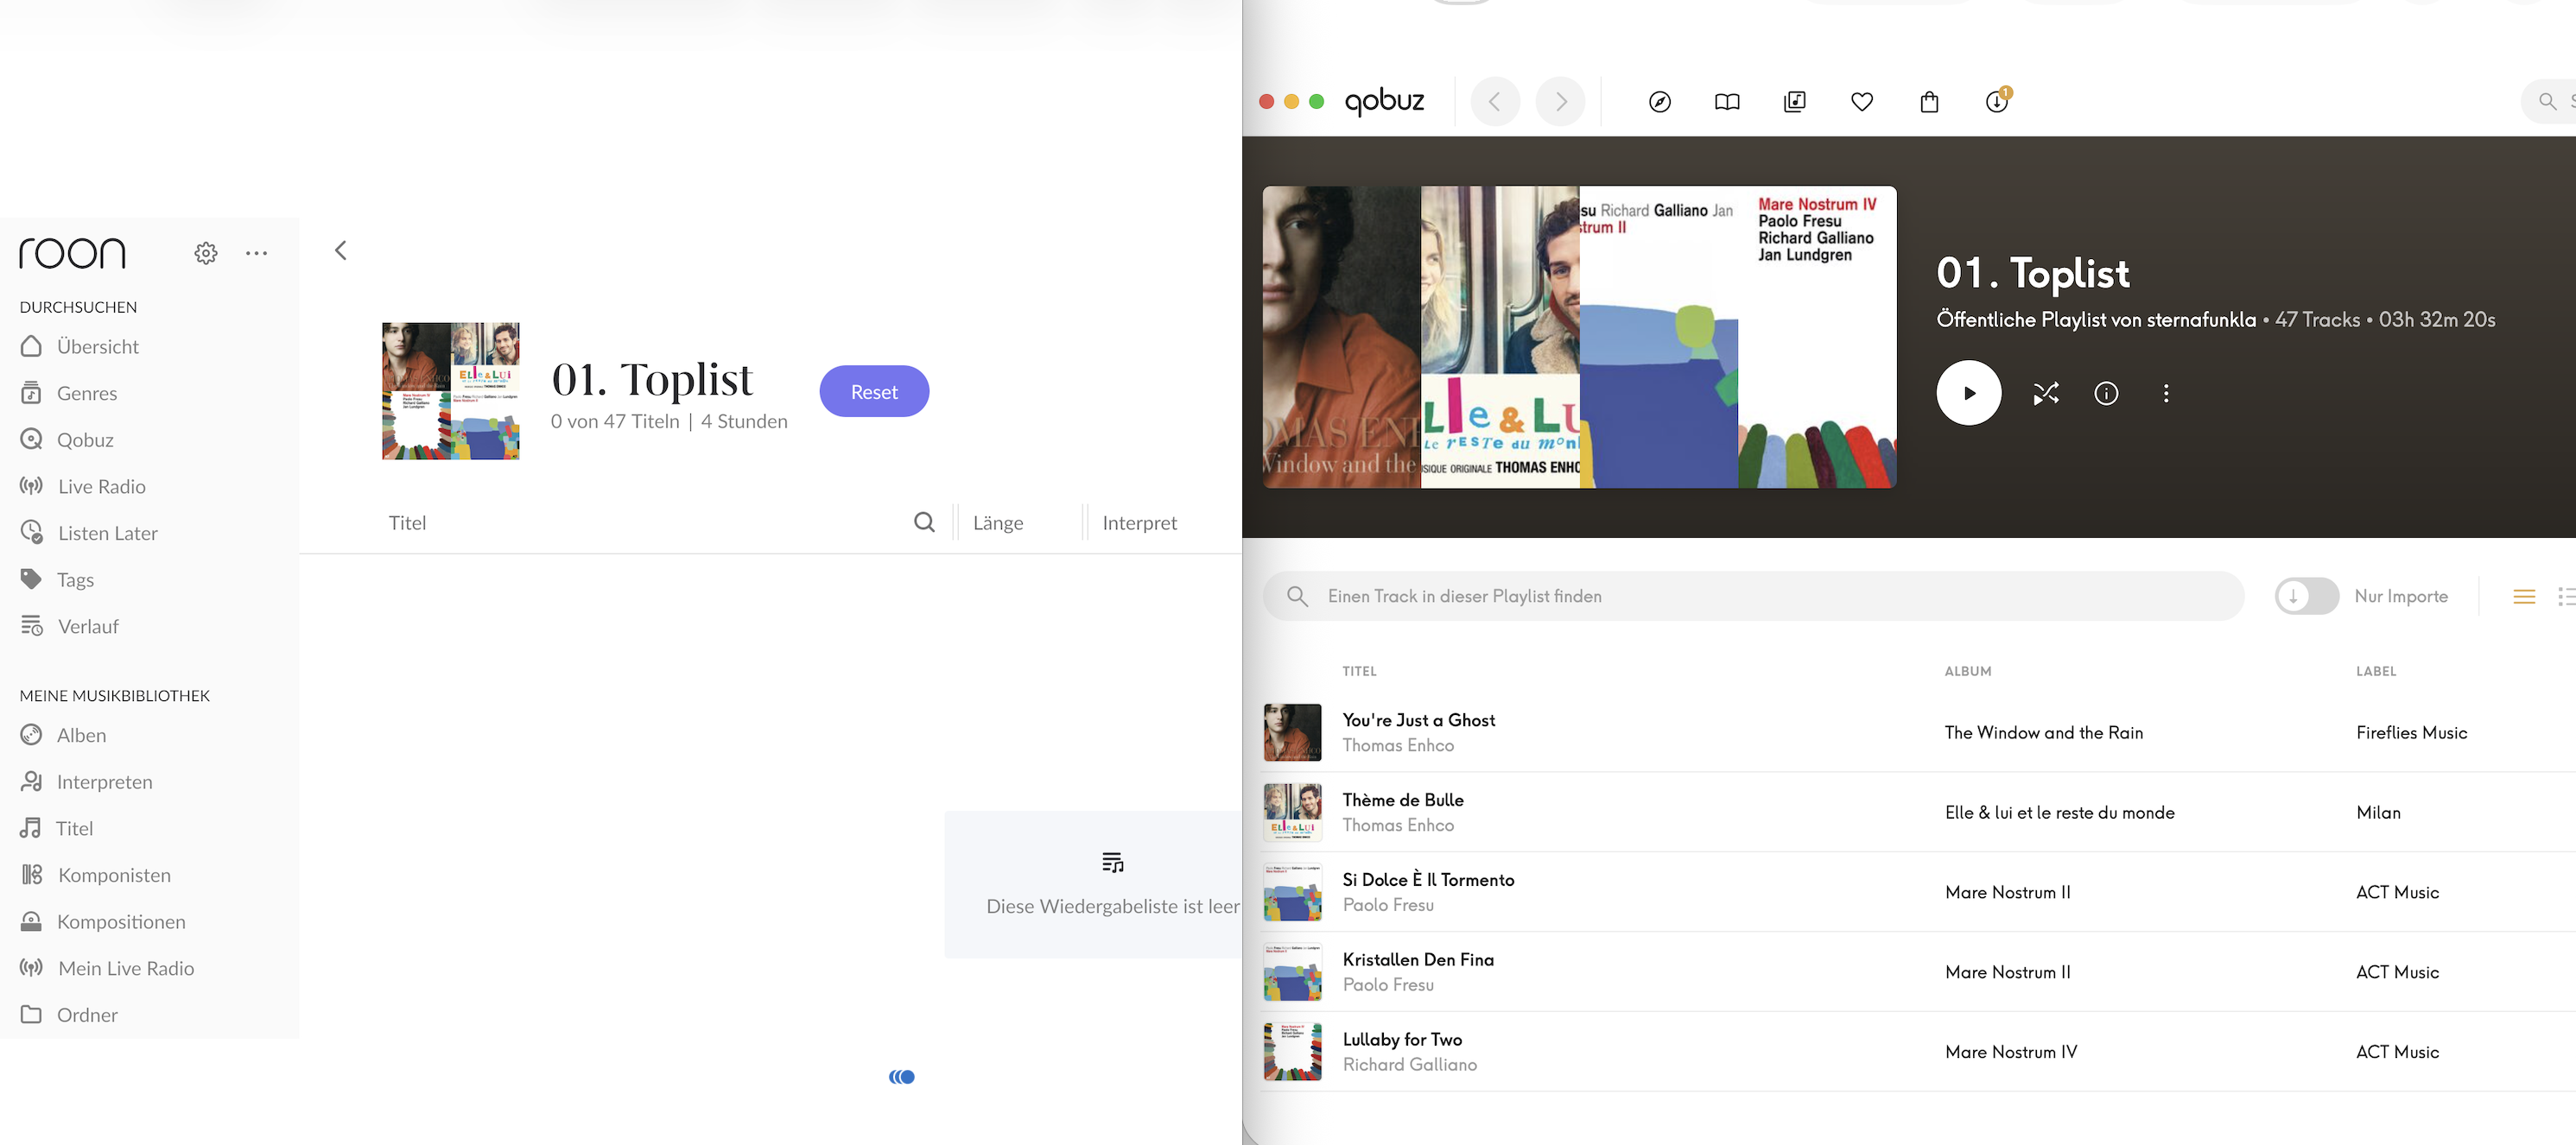Show playlist info icon in Qobuz

coord(2106,393)
